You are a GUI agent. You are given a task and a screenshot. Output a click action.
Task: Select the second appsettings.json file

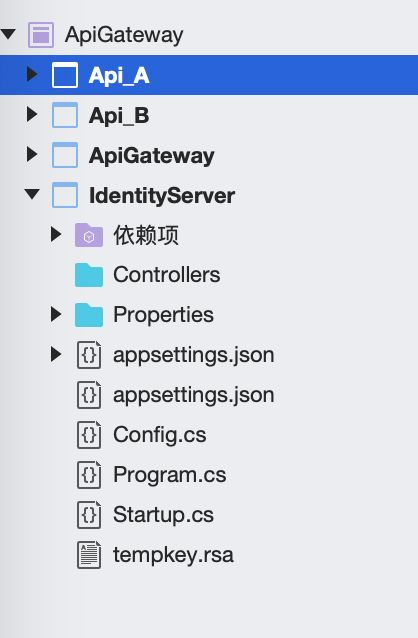pyautogui.click(x=194, y=395)
